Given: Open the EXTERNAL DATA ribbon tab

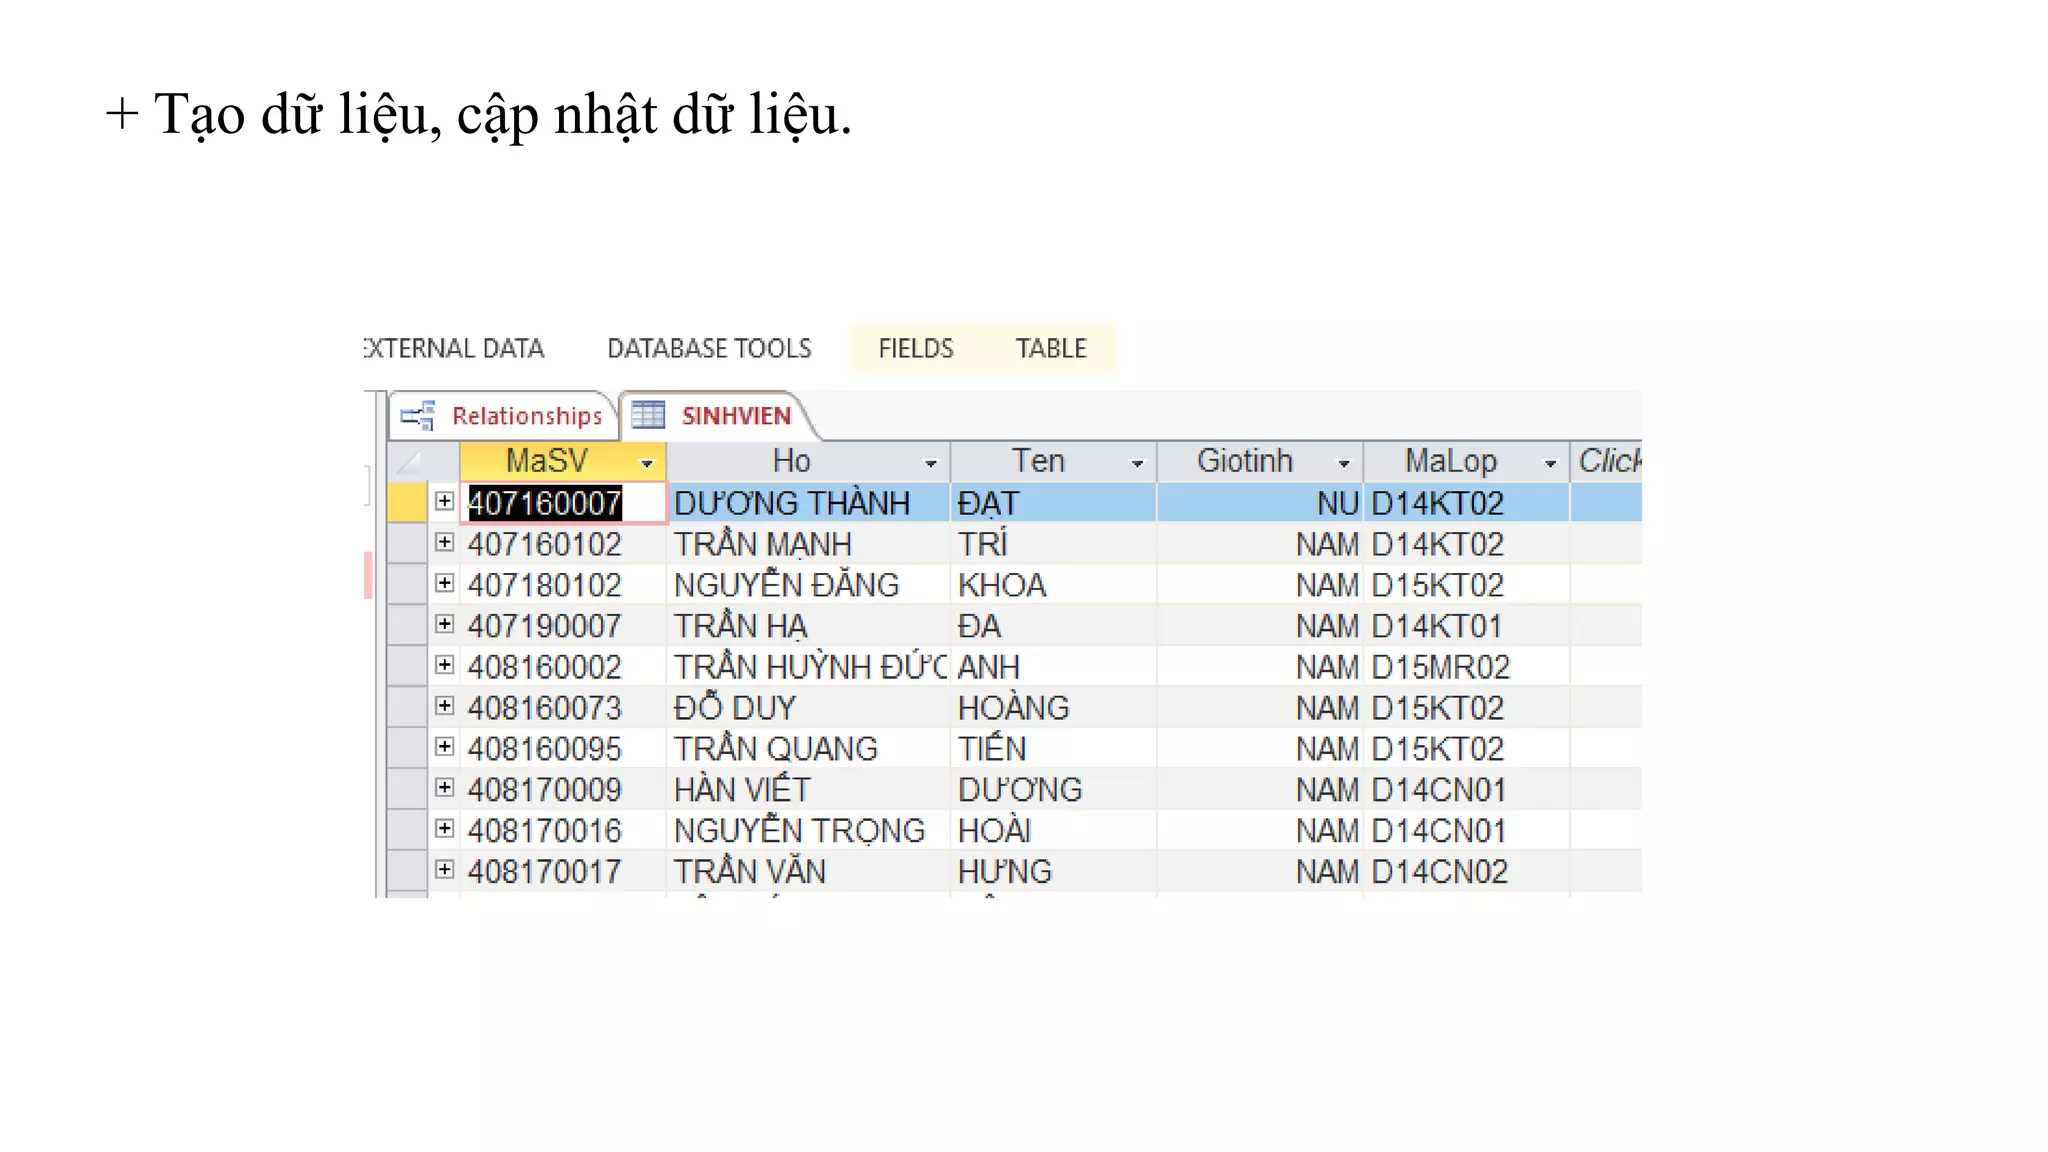Looking at the screenshot, I should tap(455, 348).
